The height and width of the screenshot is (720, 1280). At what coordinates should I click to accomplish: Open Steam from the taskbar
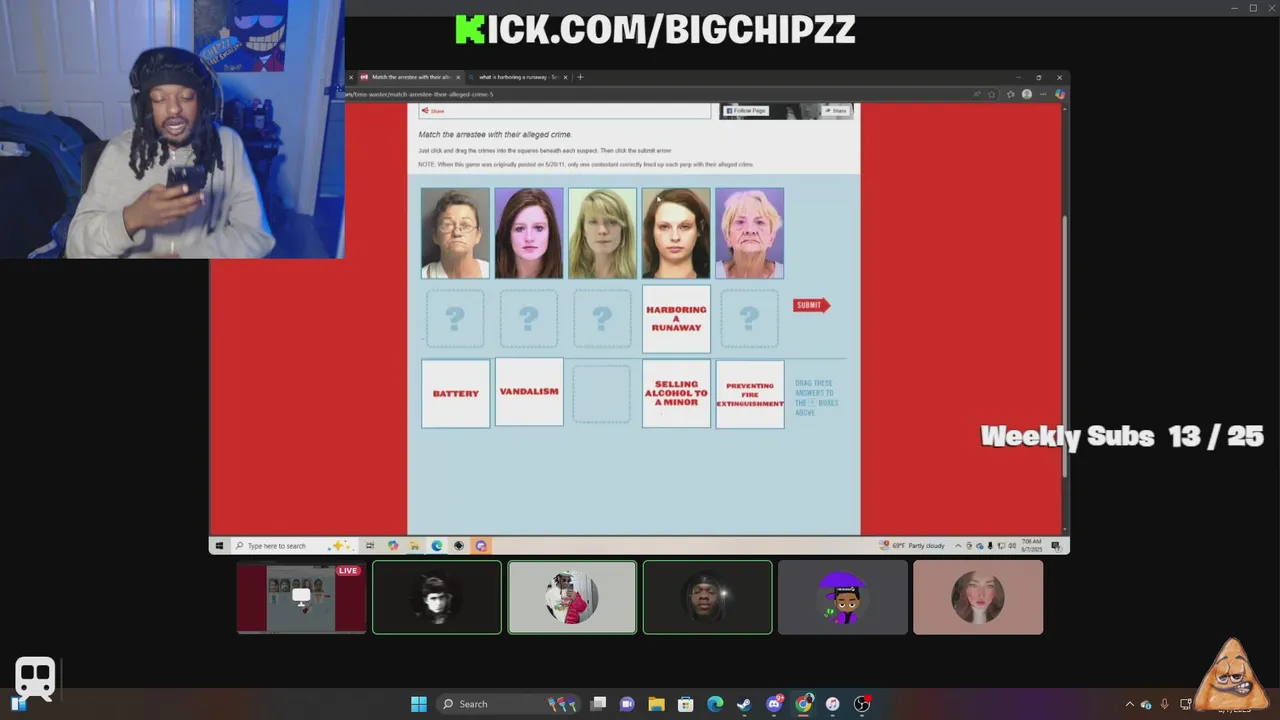pos(744,704)
